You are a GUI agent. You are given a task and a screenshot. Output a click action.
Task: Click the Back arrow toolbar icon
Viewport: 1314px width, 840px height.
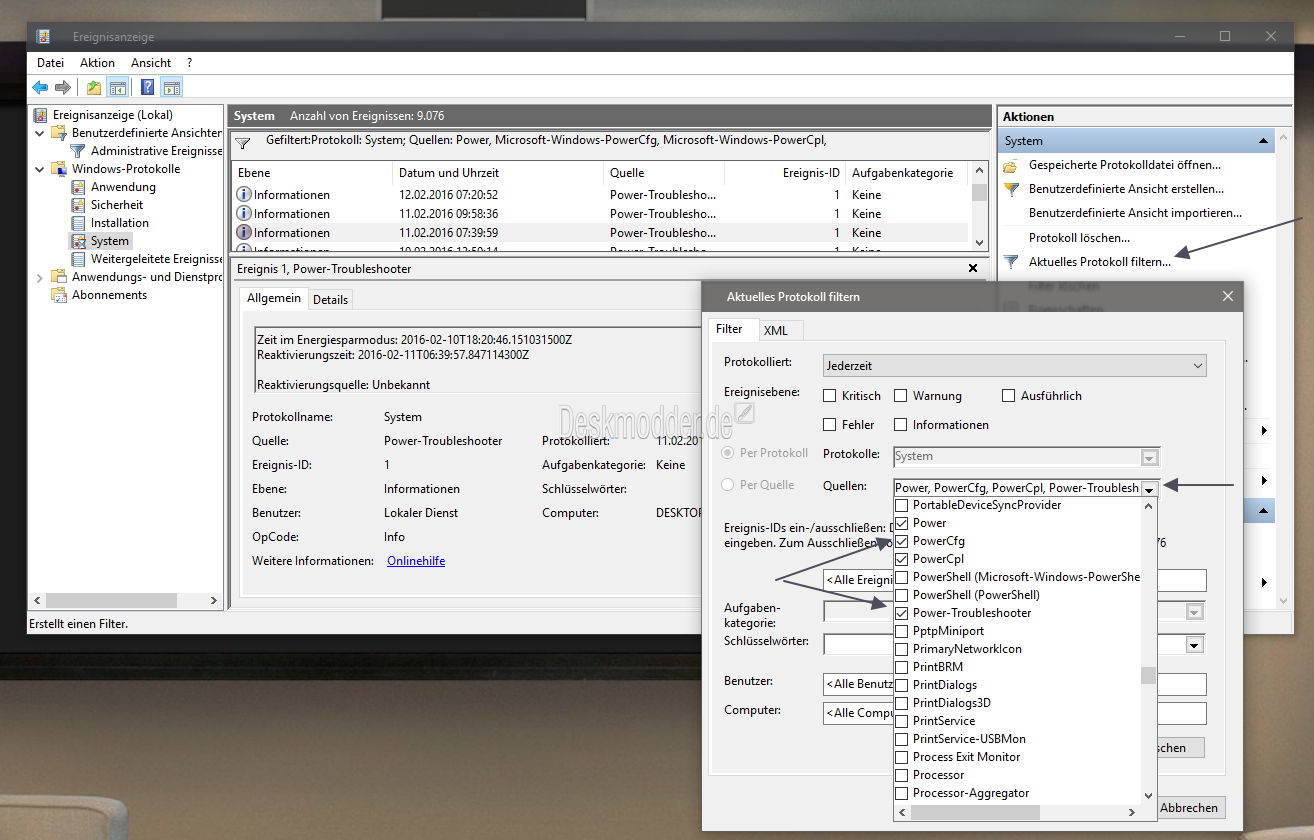click(40, 87)
